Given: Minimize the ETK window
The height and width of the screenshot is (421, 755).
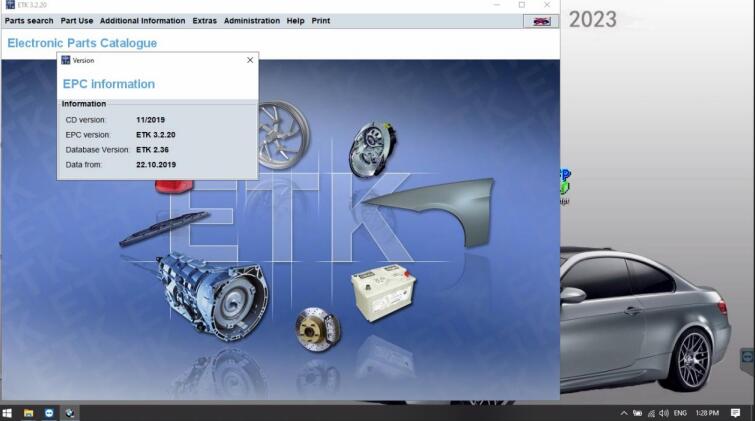Looking at the screenshot, I should pos(497,5).
